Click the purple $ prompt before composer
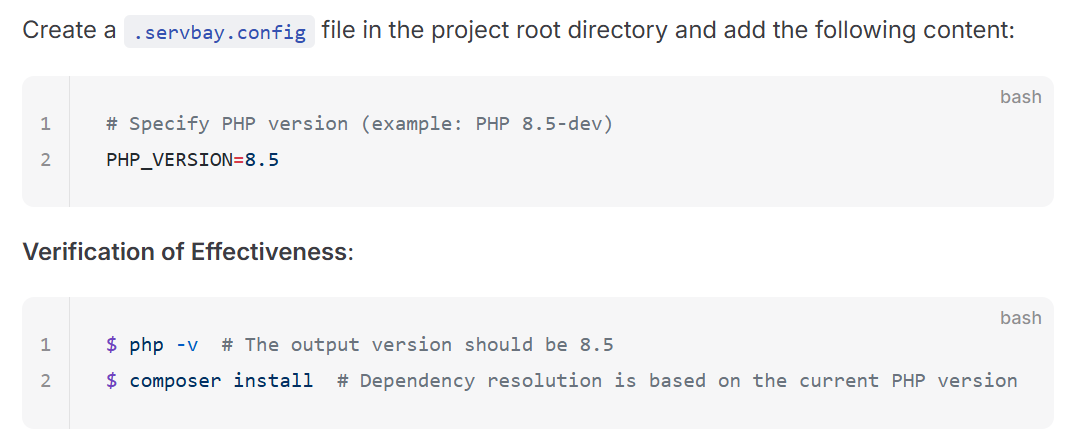The image size is (1065, 443). (111, 380)
